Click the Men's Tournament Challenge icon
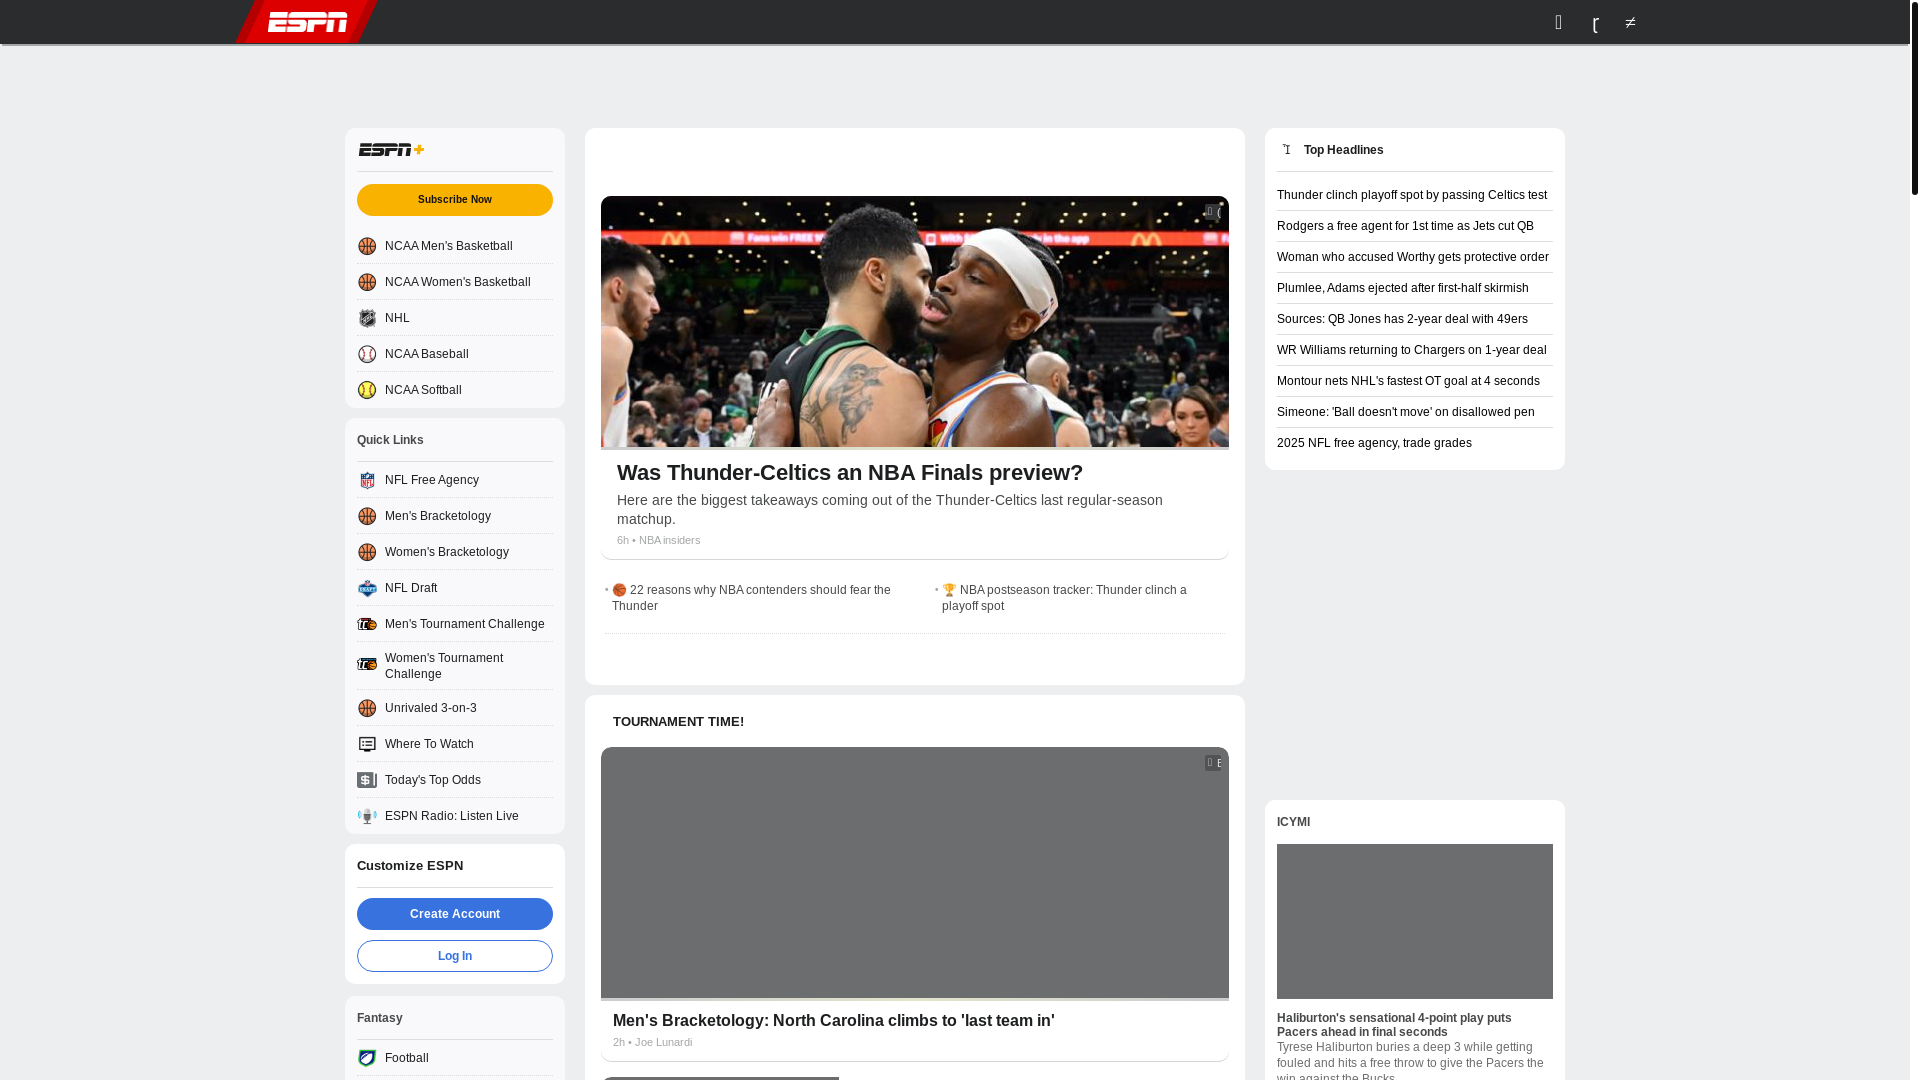The height and width of the screenshot is (1080, 1920). click(367, 624)
